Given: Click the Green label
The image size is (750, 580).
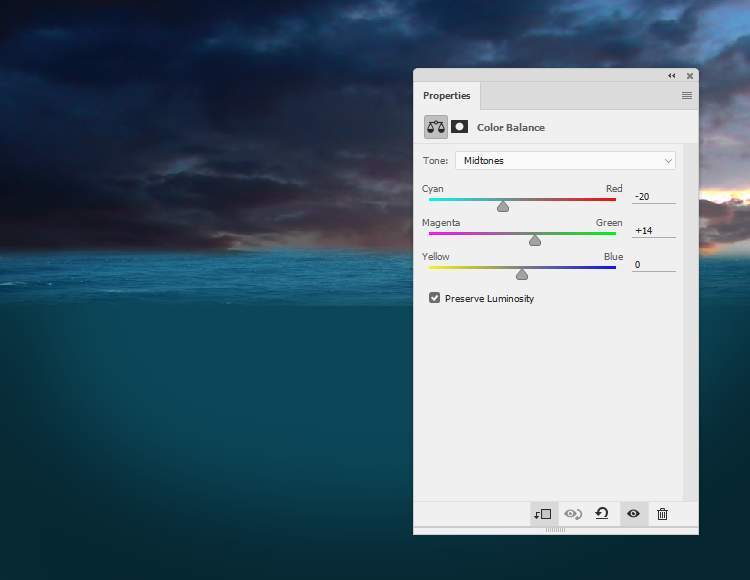Looking at the screenshot, I should click(609, 222).
